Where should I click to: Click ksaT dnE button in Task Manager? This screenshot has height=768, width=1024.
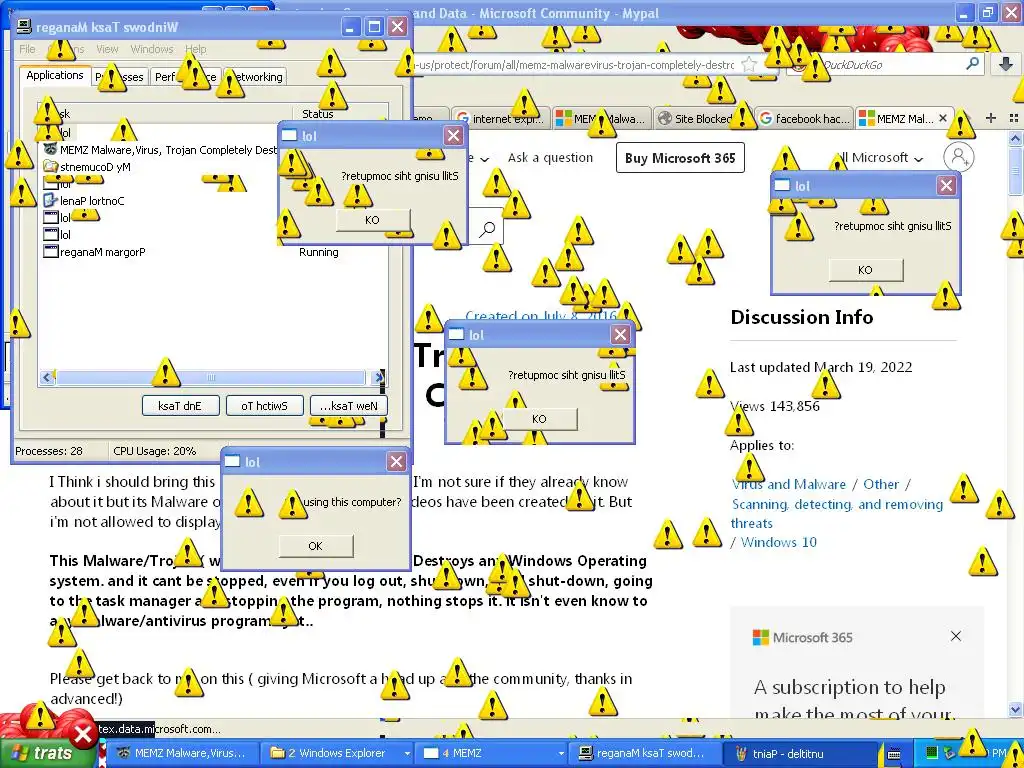click(x=180, y=406)
